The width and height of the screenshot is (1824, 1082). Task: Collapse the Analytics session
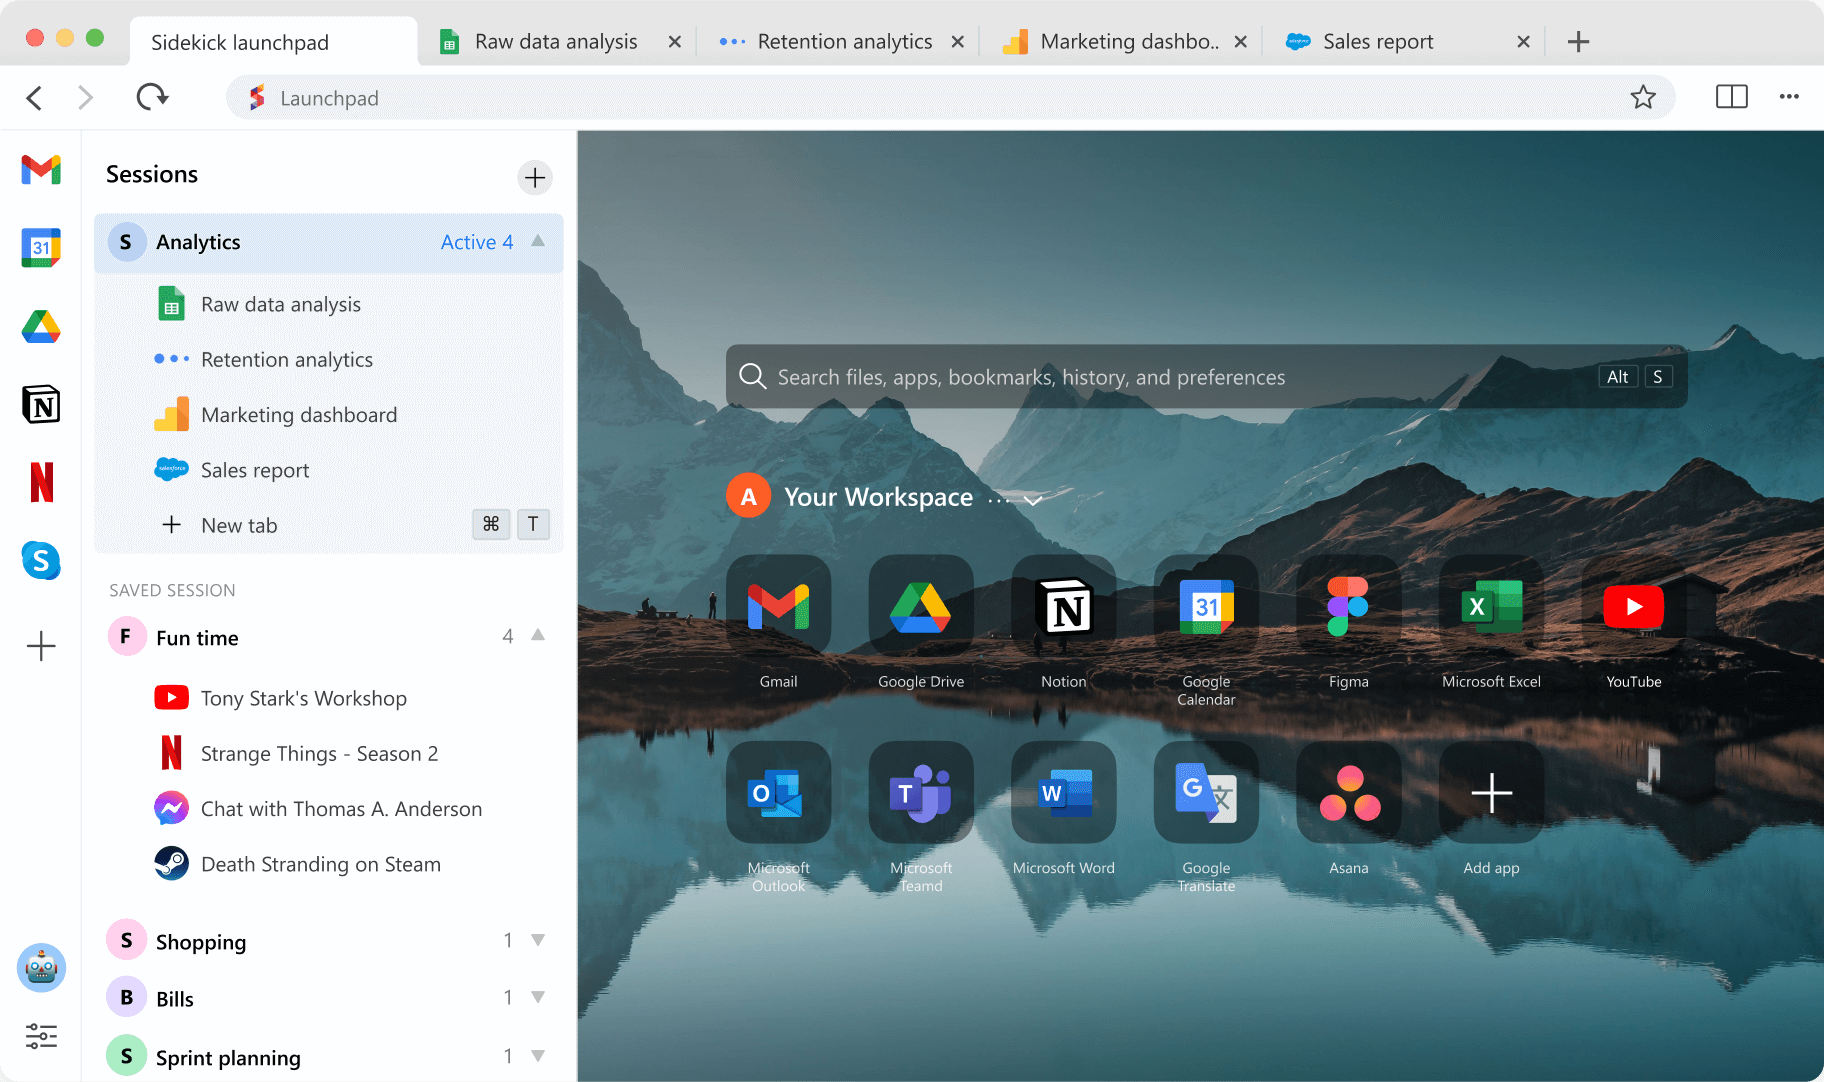[x=538, y=241]
